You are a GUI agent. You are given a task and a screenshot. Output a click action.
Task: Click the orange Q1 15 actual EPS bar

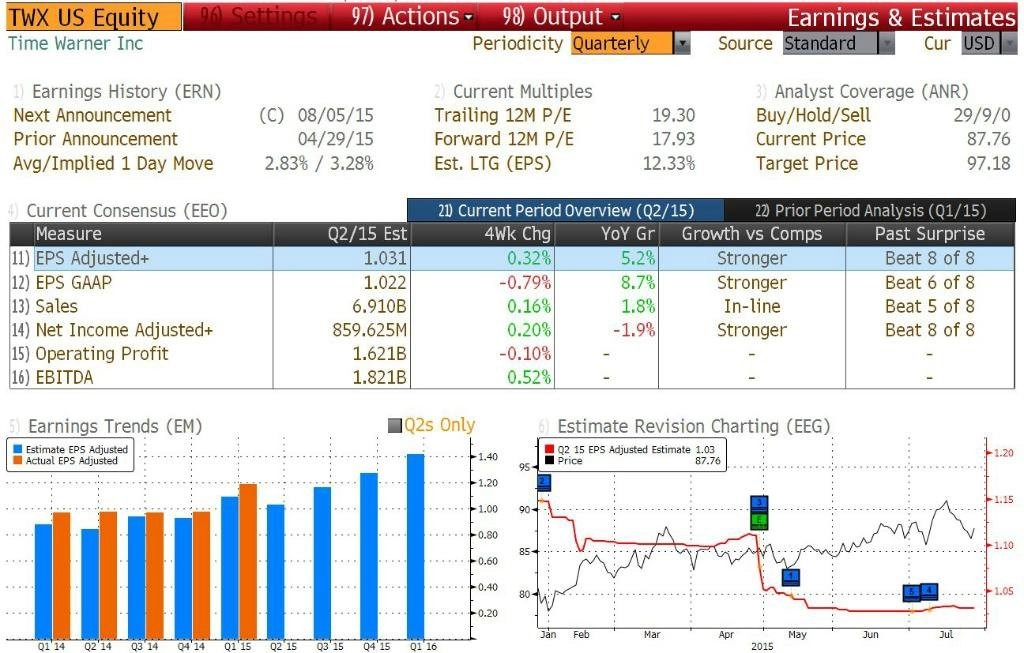coord(248,561)
